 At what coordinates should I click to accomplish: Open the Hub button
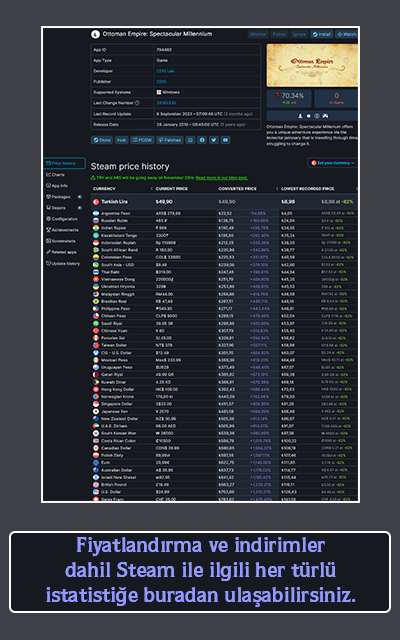[x=121, y=140]
